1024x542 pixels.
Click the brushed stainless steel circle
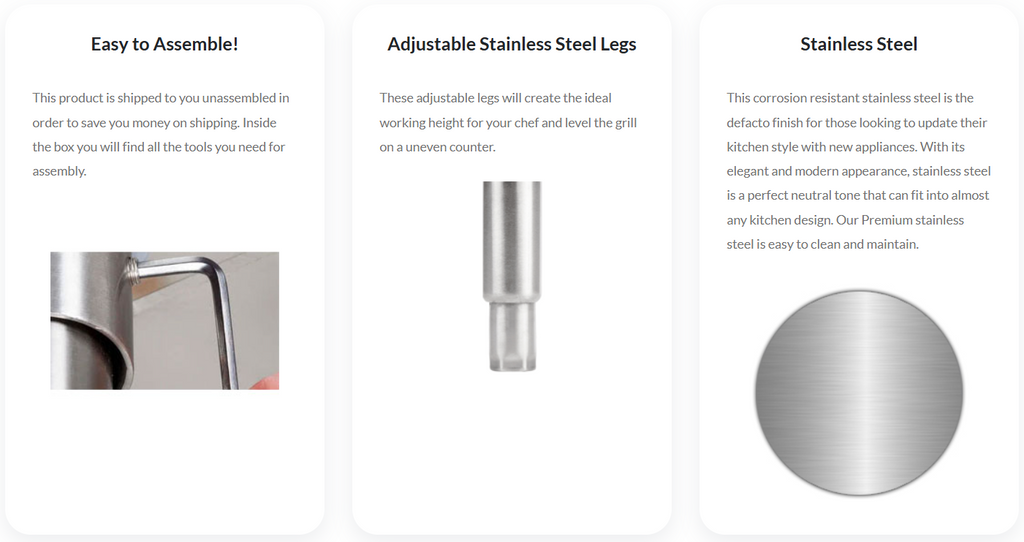coord(858,392)
